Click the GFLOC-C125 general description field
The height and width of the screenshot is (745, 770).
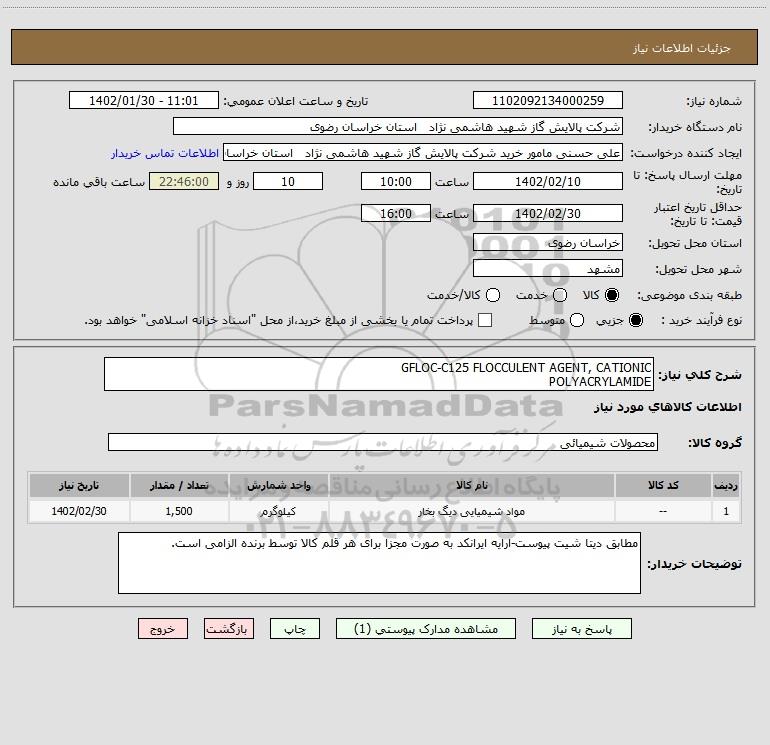pos(379,374)
